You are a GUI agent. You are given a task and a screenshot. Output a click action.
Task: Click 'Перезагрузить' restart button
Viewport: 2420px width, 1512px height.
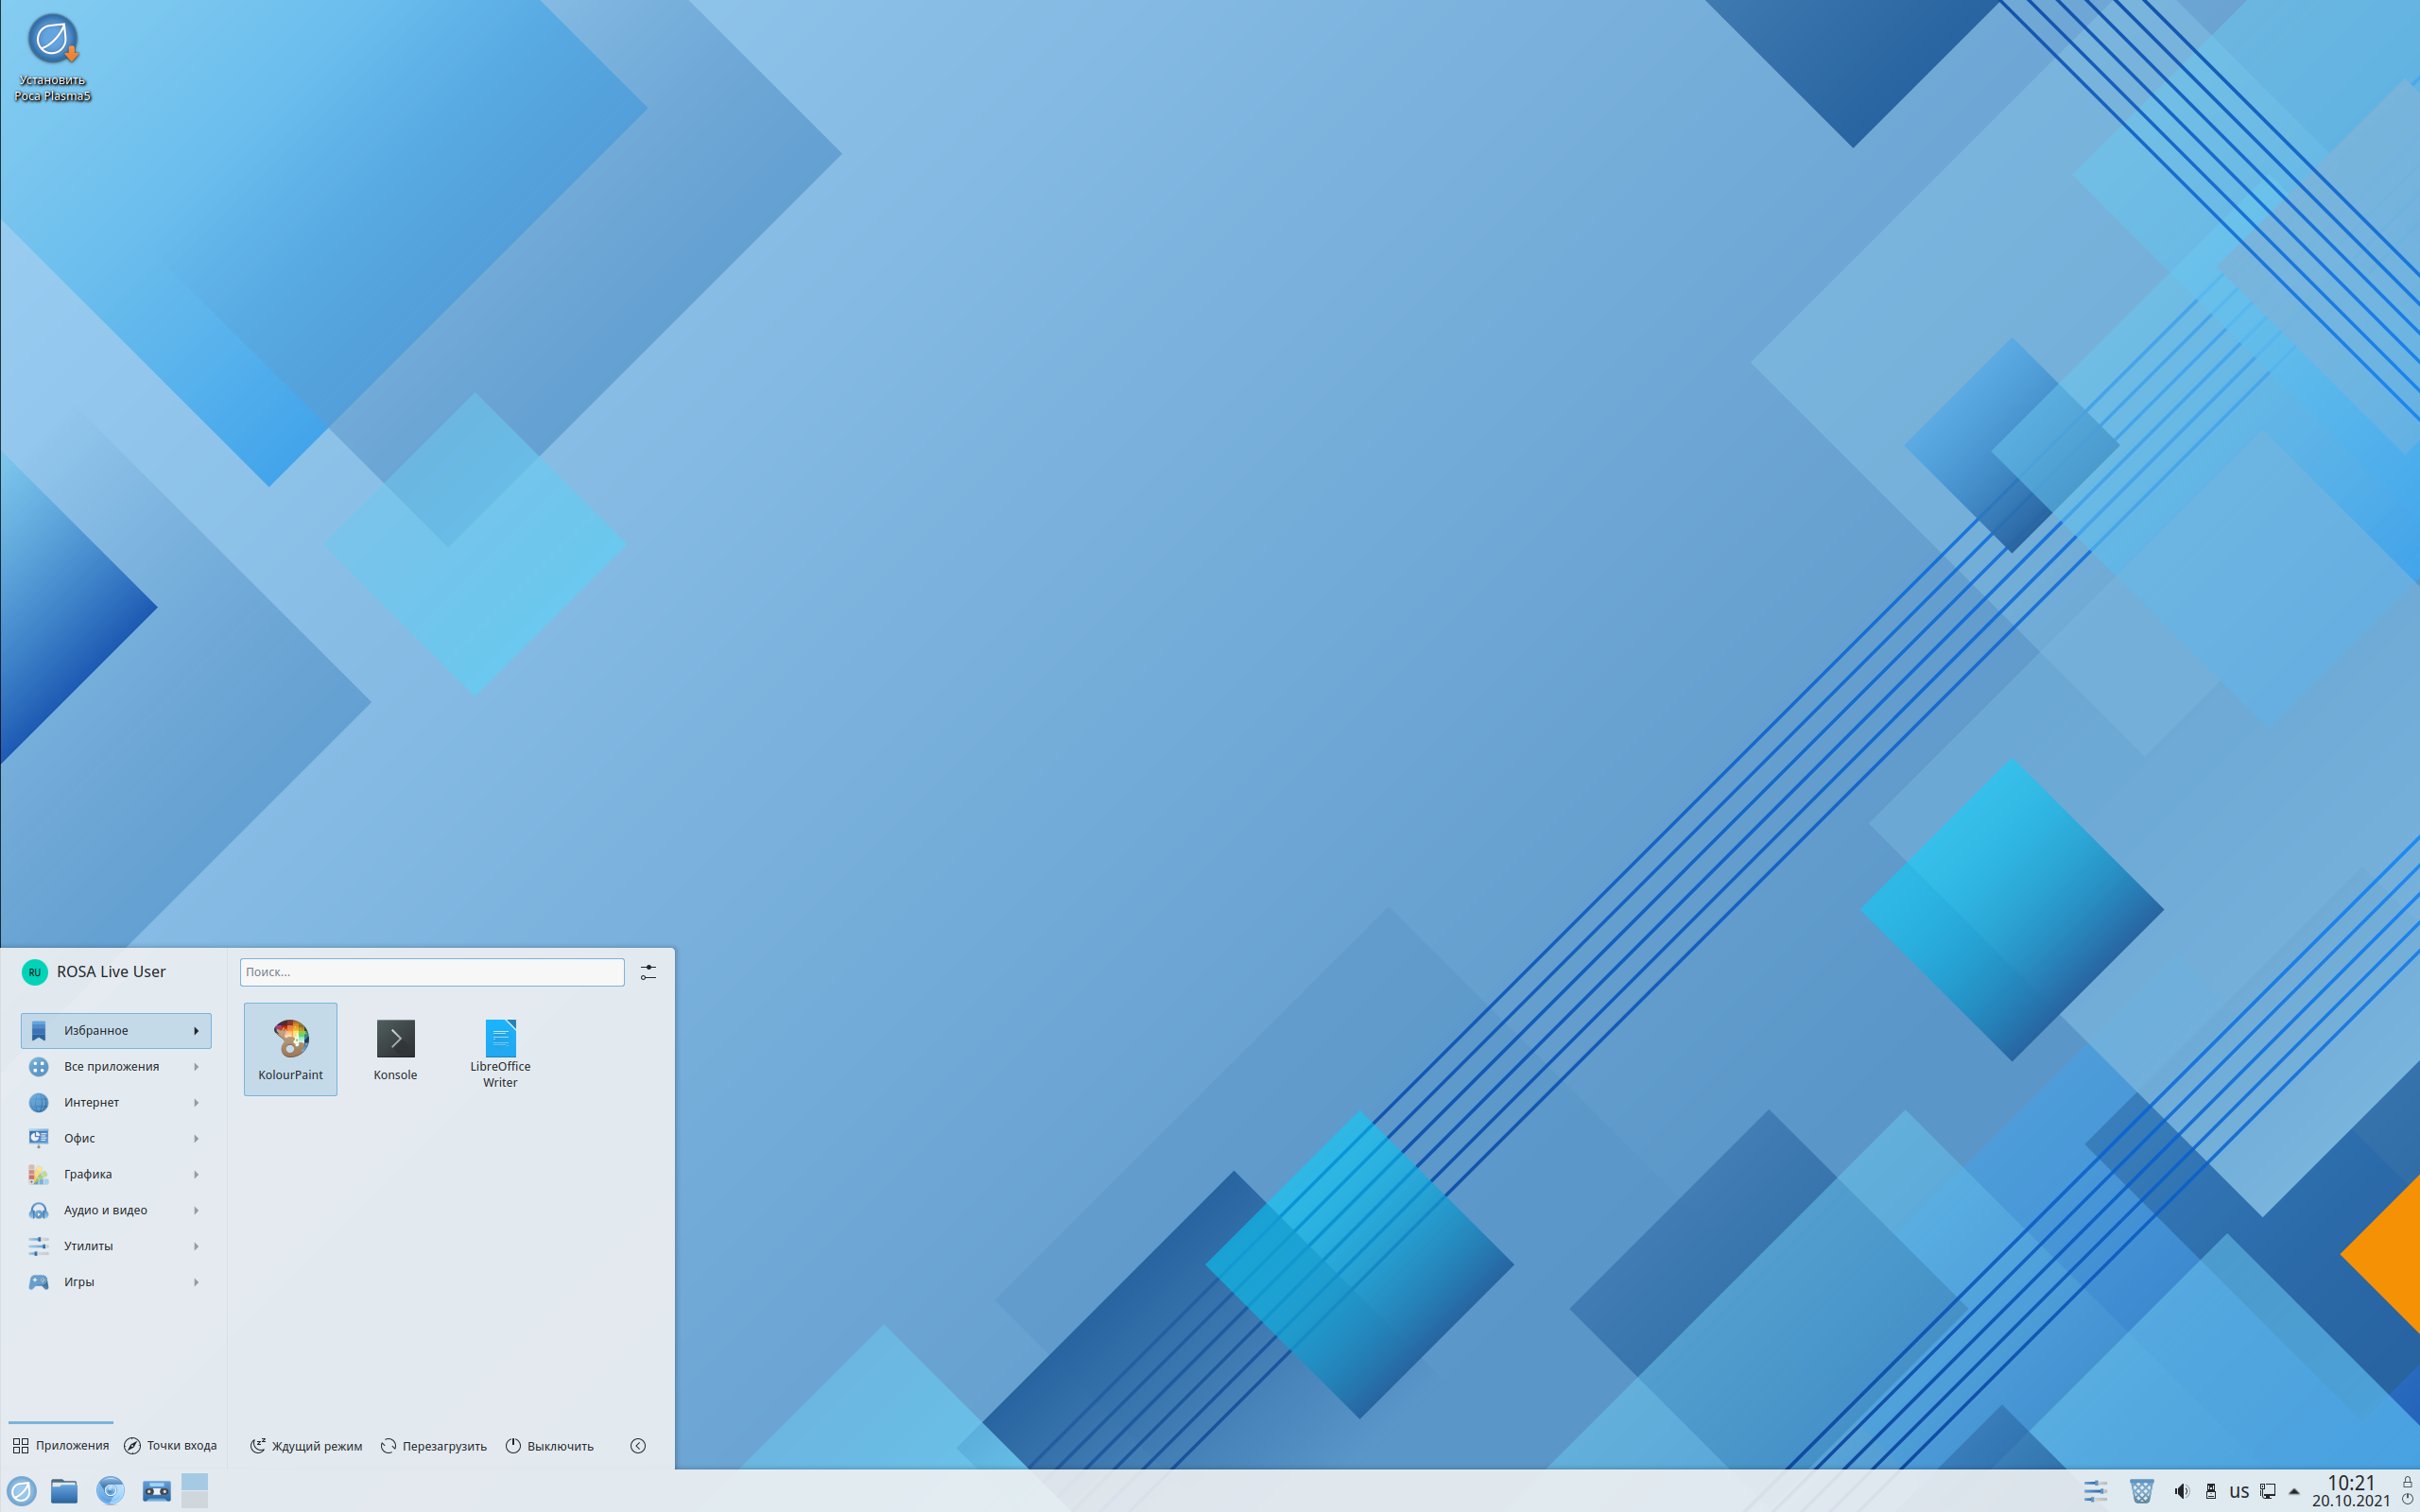click(434, 1446)
